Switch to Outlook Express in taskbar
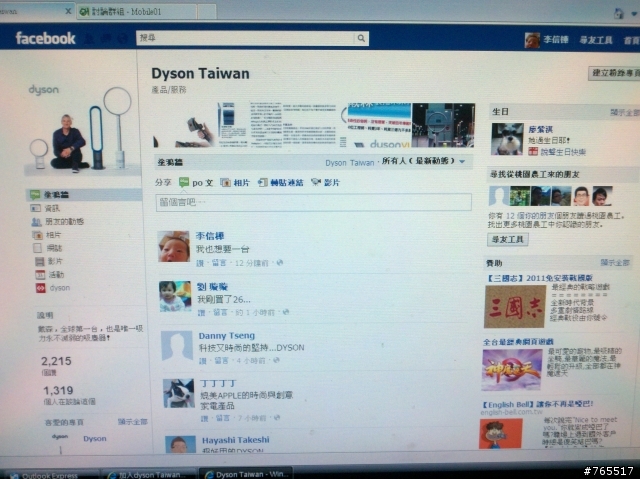 click(x=49, y=475)
